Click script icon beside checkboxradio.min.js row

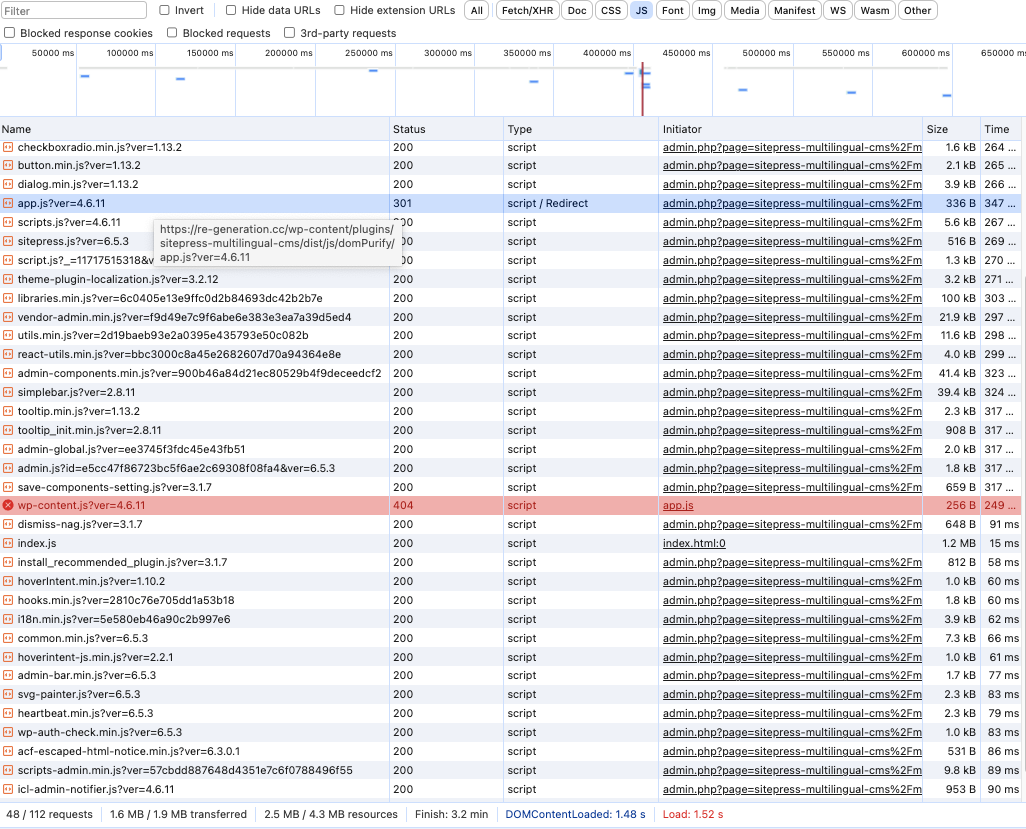8,147
